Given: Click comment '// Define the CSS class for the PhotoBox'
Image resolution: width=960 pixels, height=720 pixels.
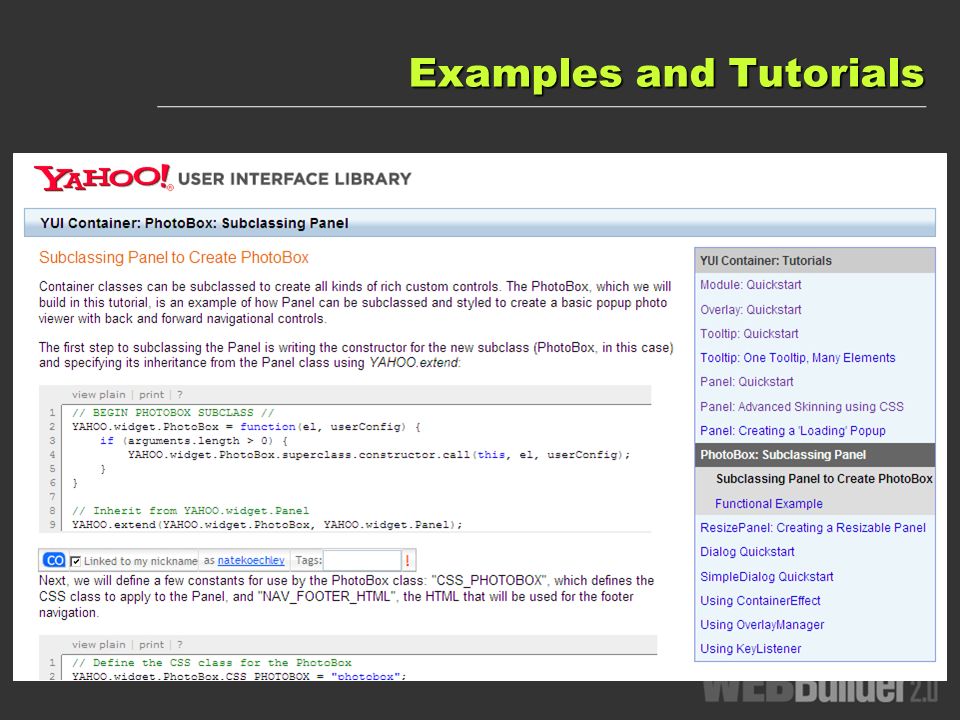Looking at the screenshot, I should pos(212,662).
